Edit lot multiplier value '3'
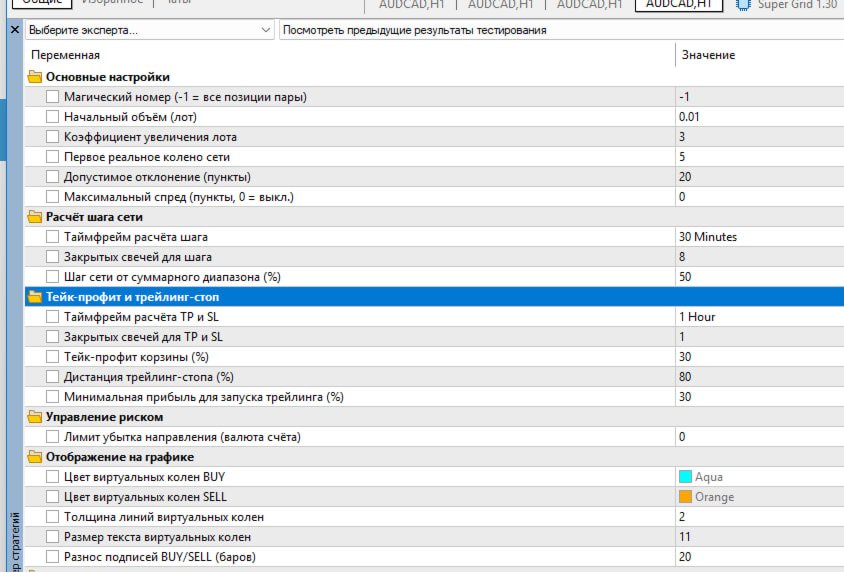This screenshot has width=844, height=572. (759, 137)
